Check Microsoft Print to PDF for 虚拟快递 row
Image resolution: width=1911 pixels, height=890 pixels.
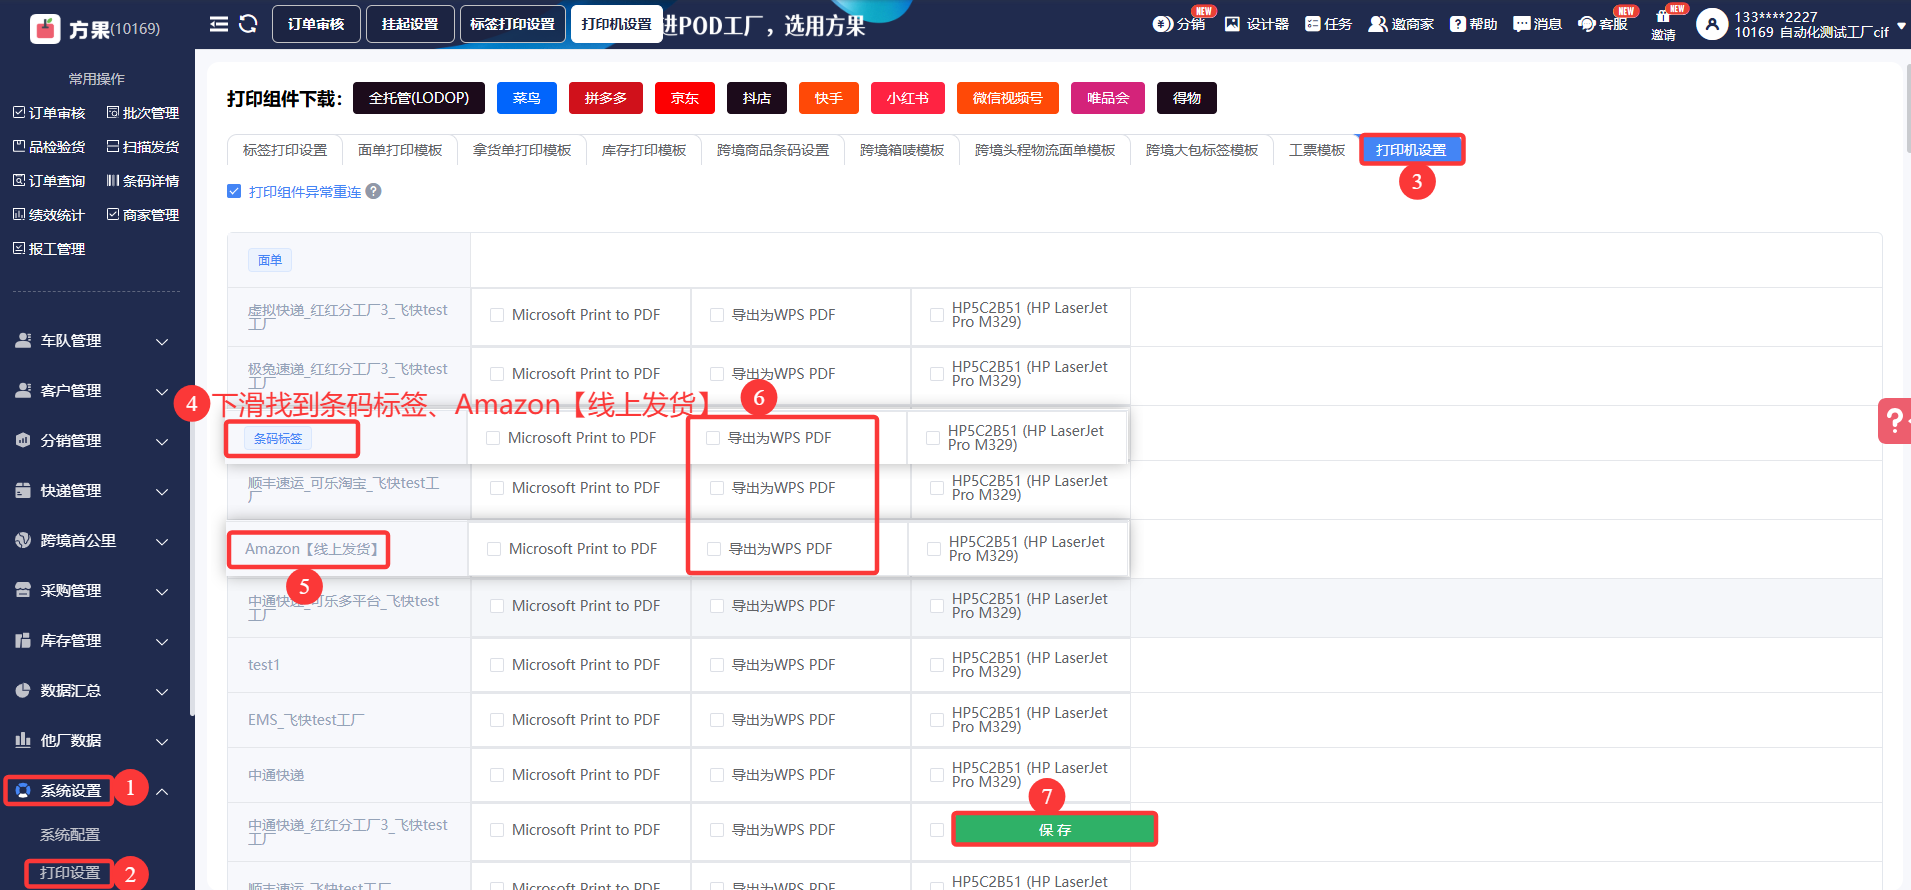[x=497, y=315]
